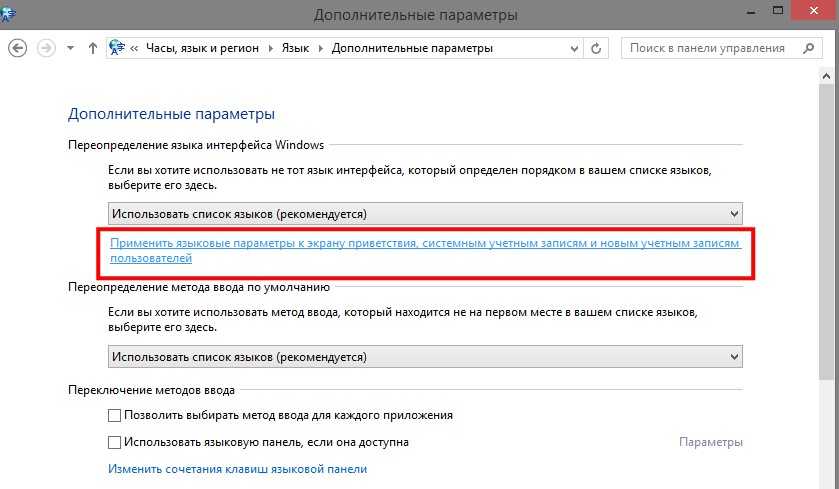Click the search magnifier icon
This screenshot has height=489, width=839.
(x=807, y=48)
